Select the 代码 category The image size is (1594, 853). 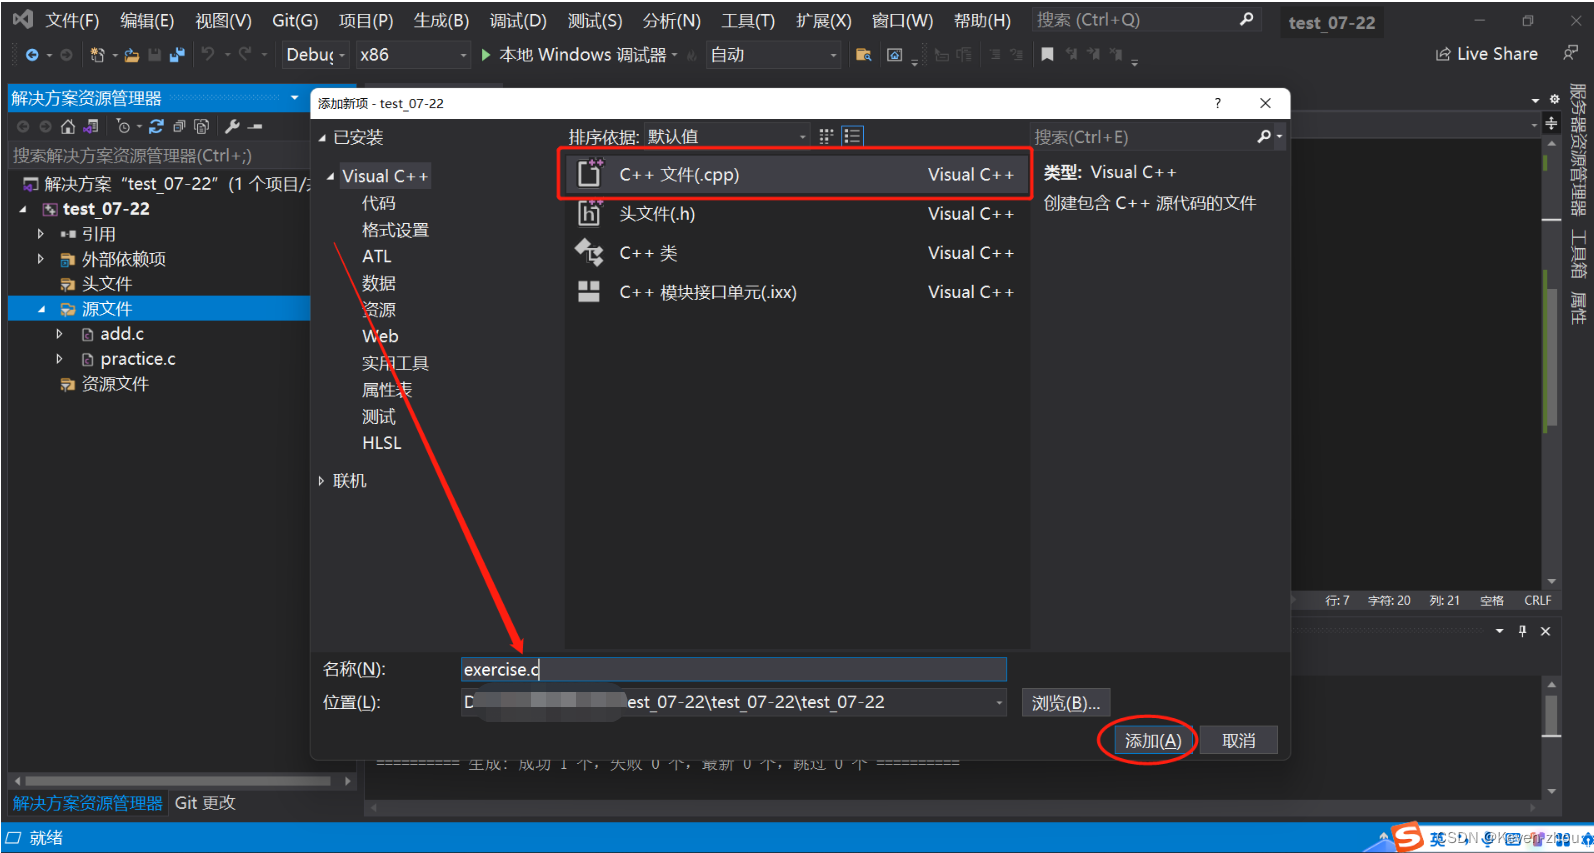(x=379, y=203)
